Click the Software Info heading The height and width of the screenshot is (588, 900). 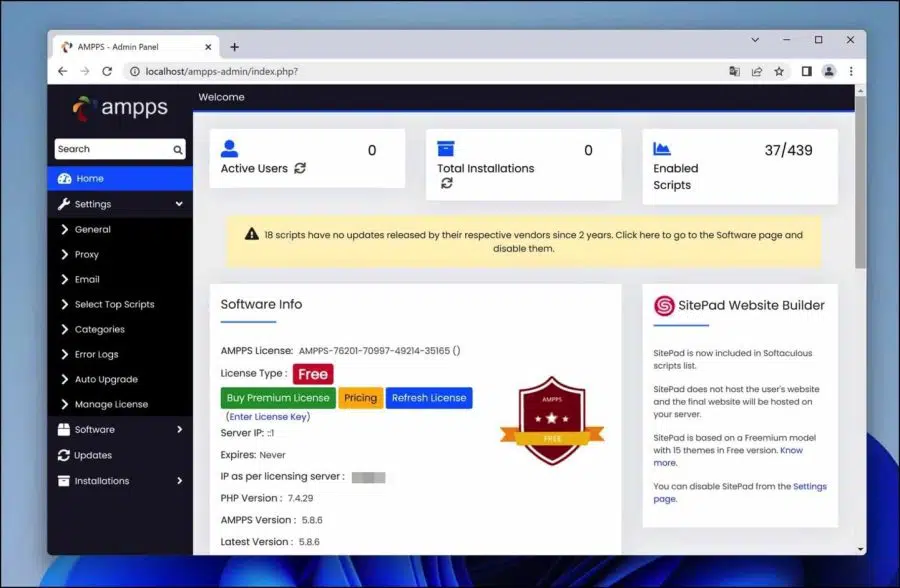[x=261, y=304]
